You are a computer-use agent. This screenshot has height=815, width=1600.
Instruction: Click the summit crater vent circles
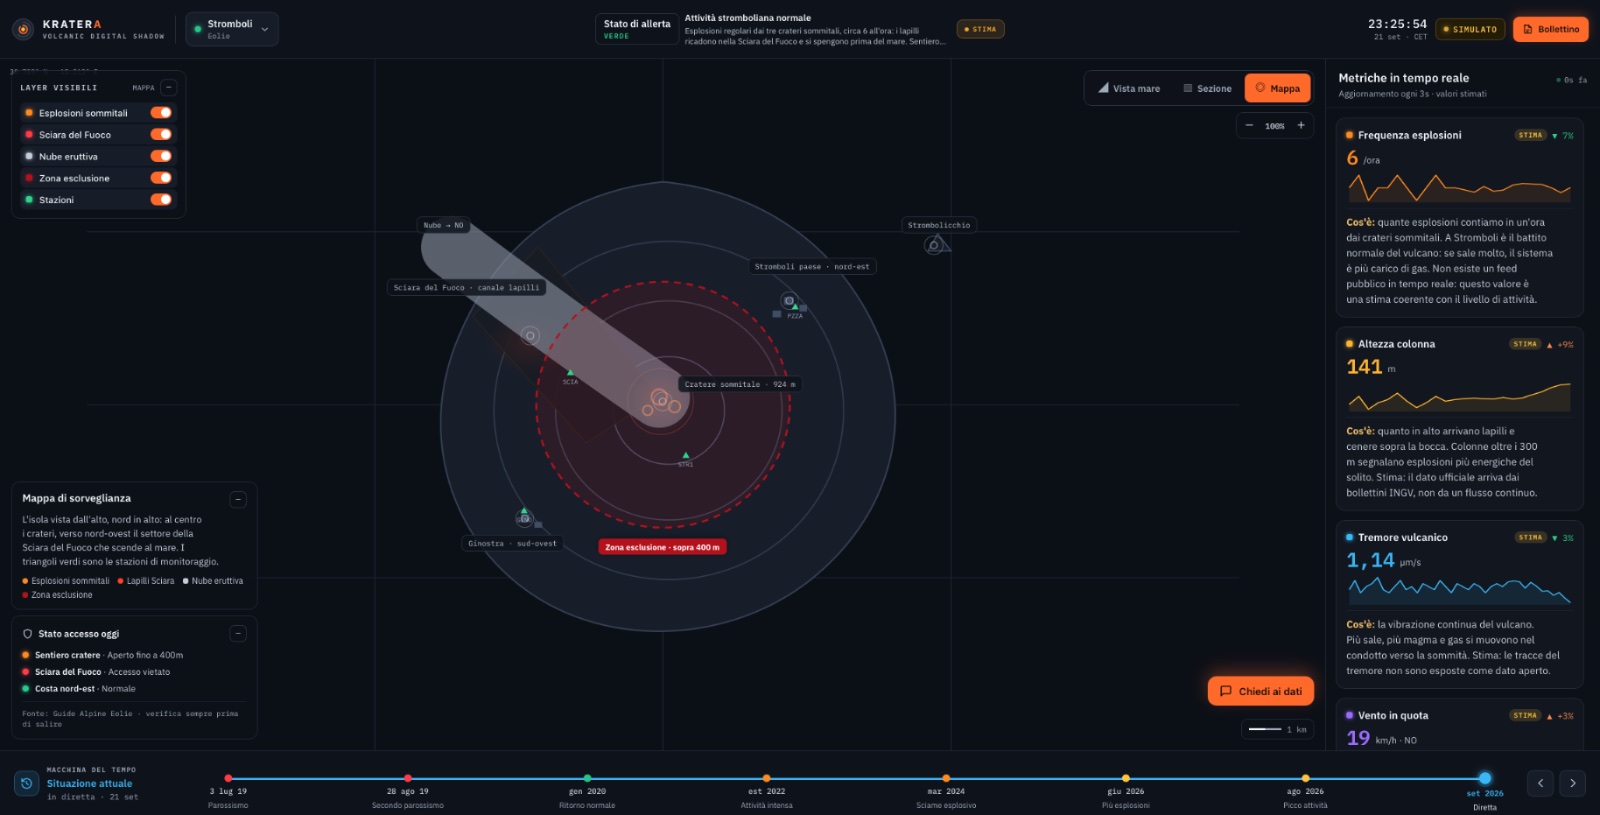coord(661,402)
